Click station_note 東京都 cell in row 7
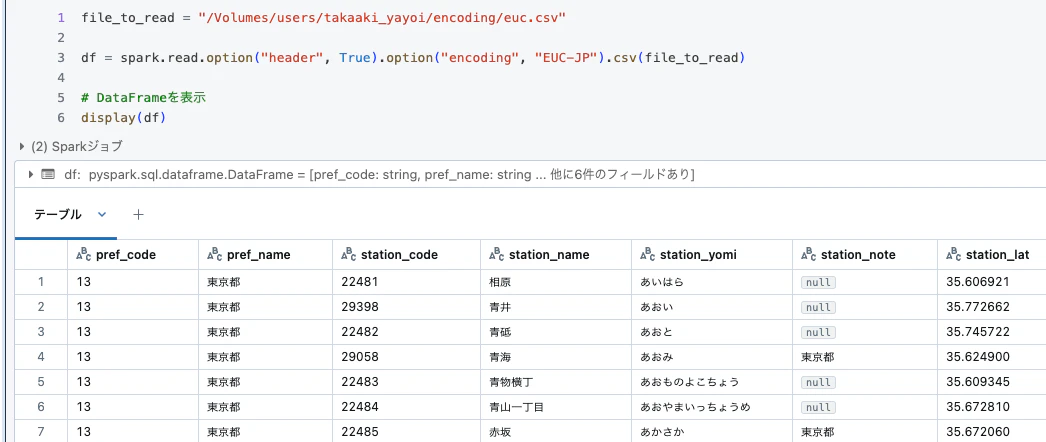The image size is (1046, 442). pos(865,431)
